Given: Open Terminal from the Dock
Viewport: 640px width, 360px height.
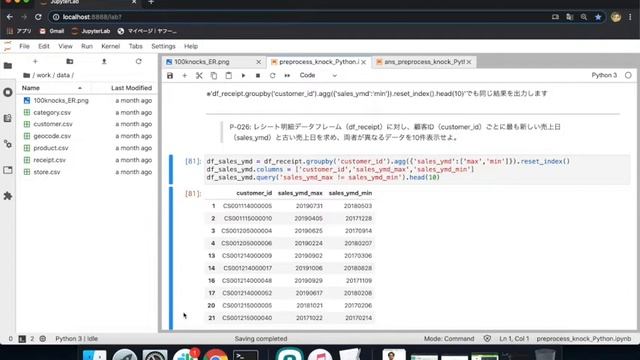Looking at the screenshot, I should [245, 355].
